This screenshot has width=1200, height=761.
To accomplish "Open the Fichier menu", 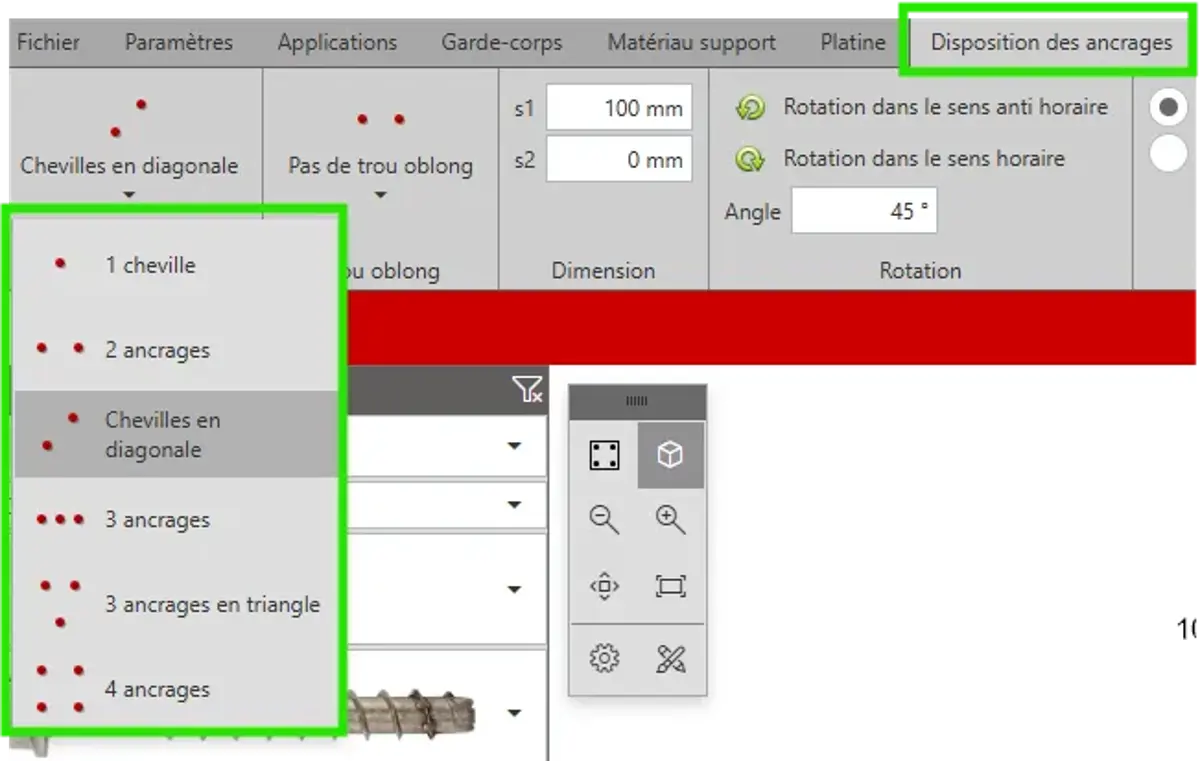I will click(48, 42).
